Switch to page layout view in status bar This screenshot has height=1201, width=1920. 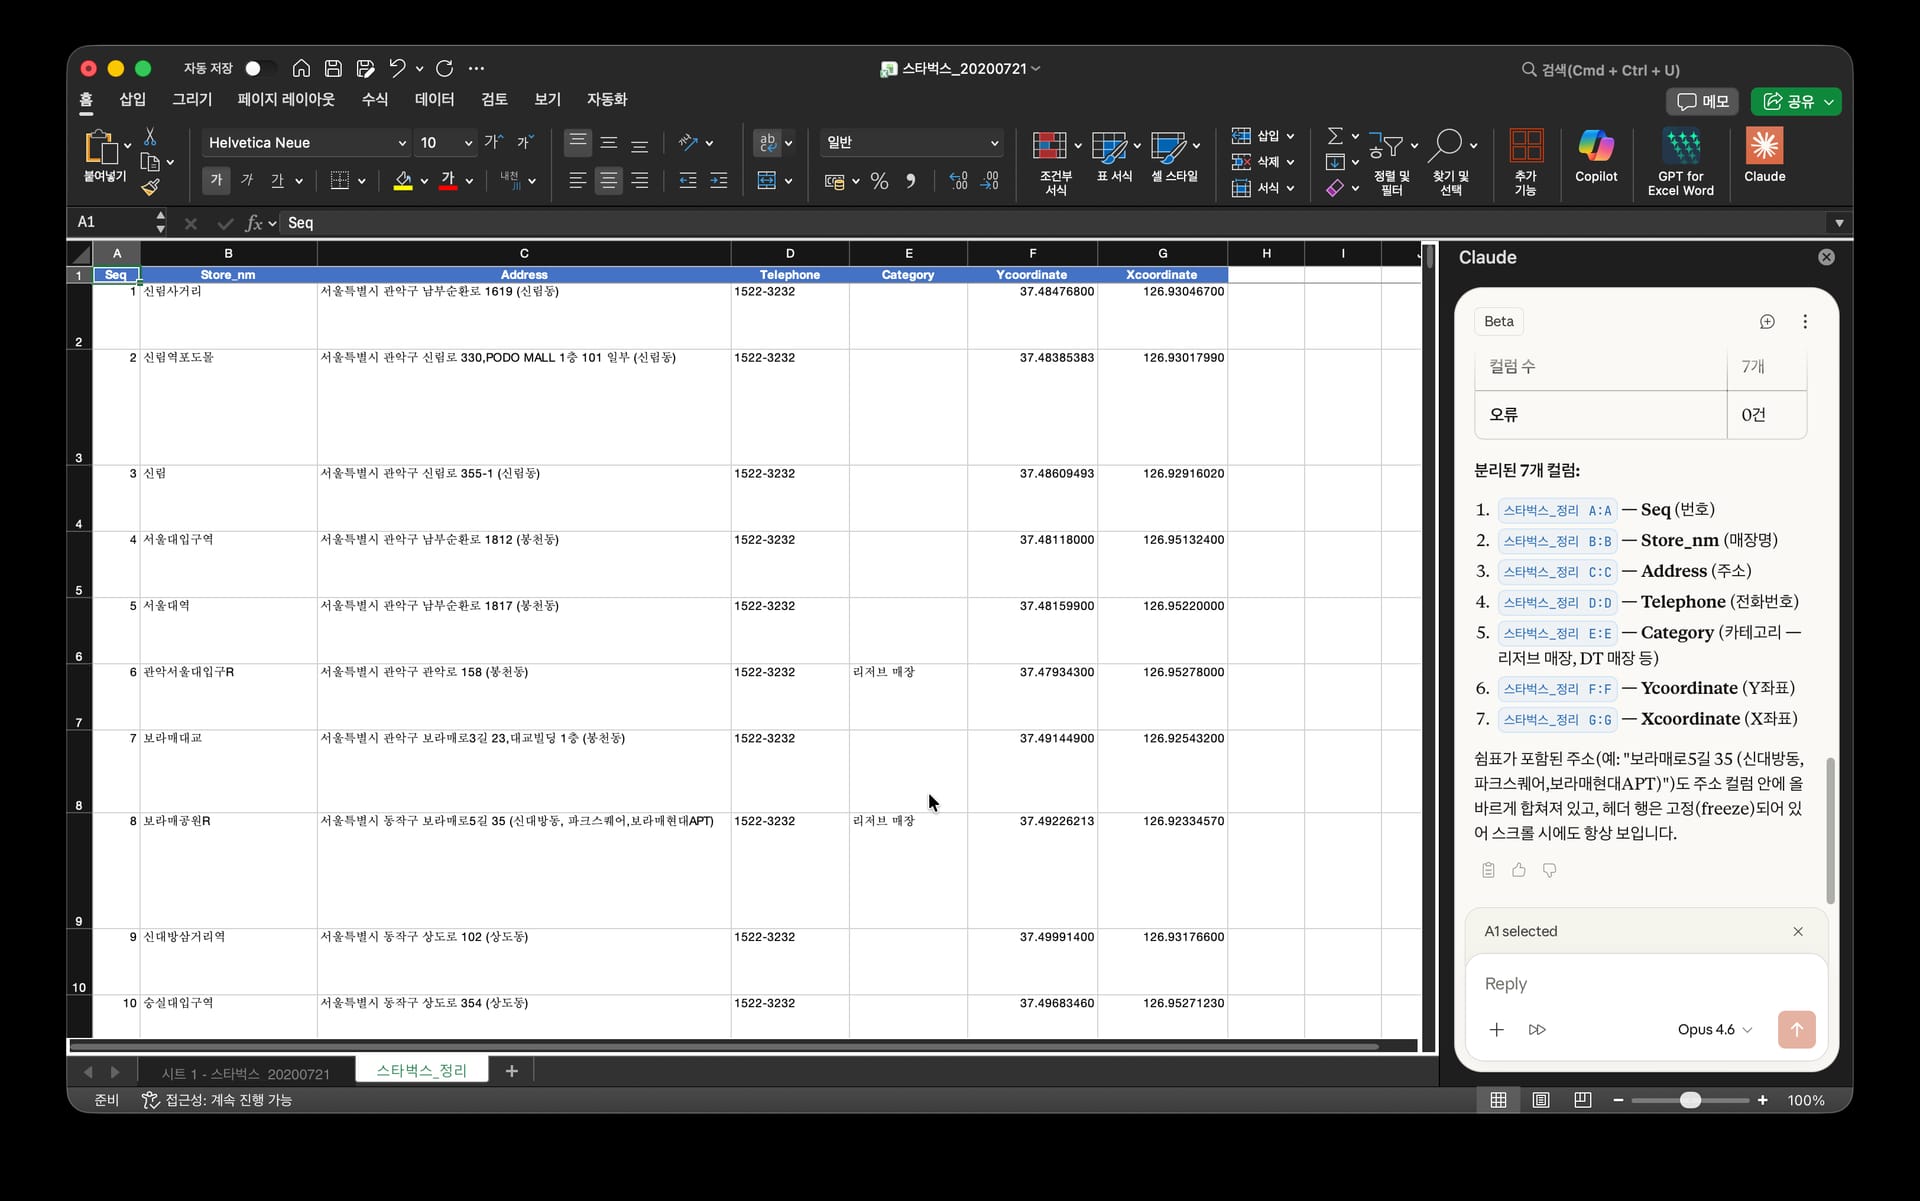point(1541,1100)
